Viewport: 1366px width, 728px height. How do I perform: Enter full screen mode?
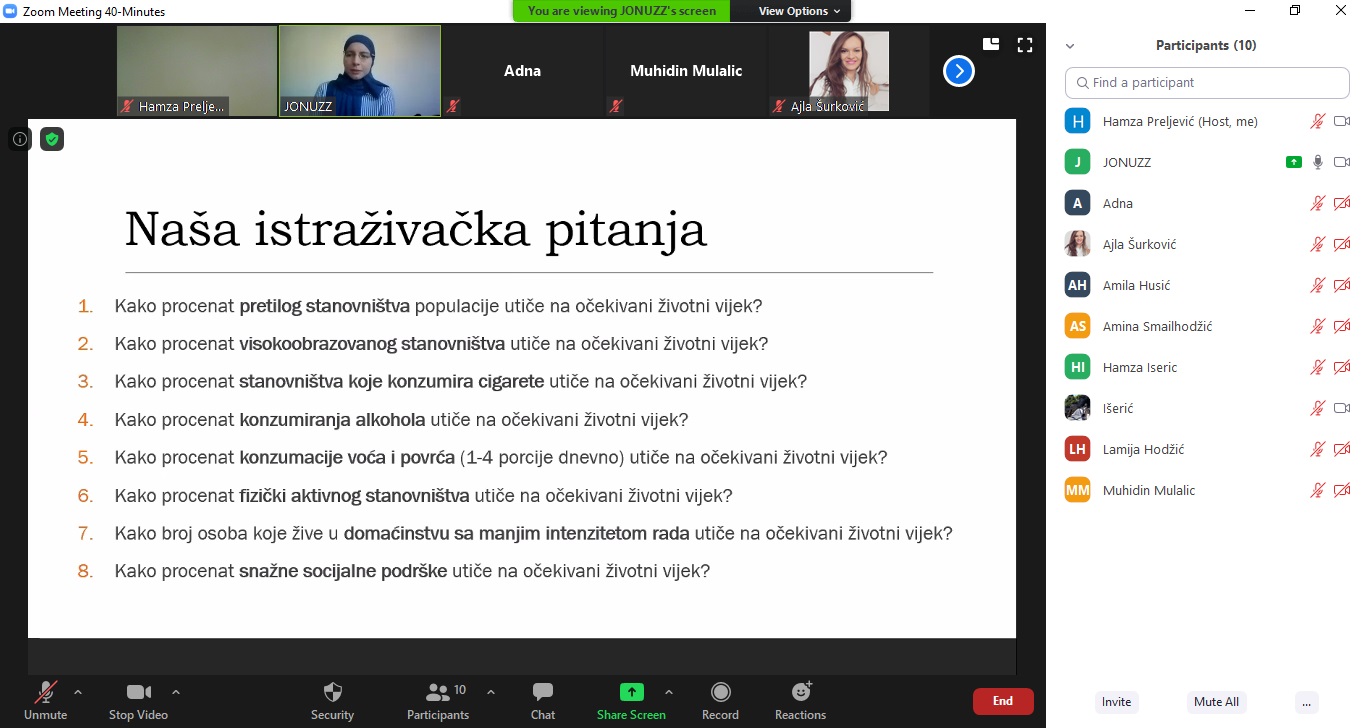click(1024, 45)
